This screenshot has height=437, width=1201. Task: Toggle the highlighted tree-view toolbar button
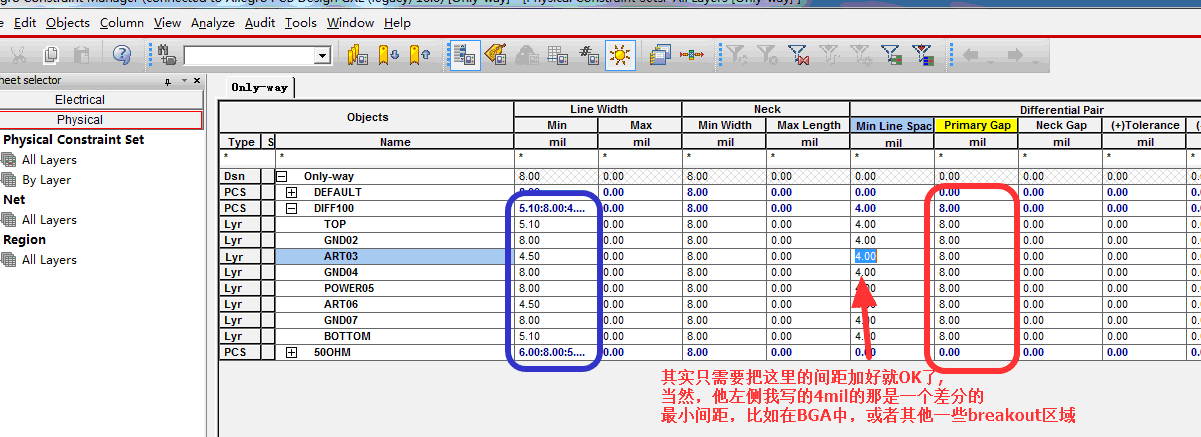coord(464,55)
